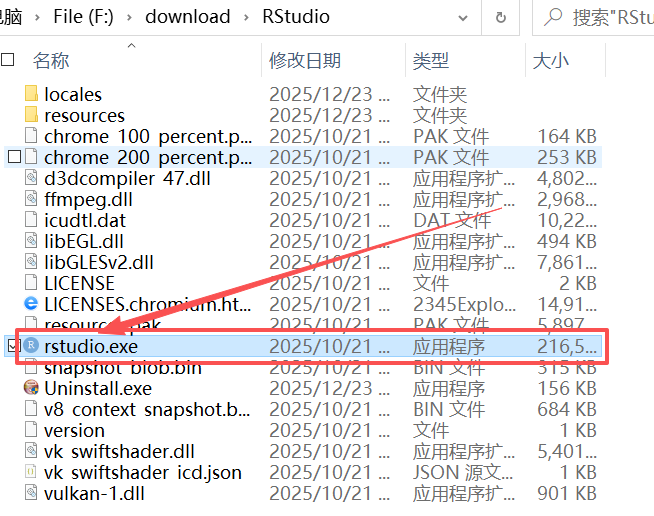
Task: Sort by the 类型 column header
Action: click(430, 60)
